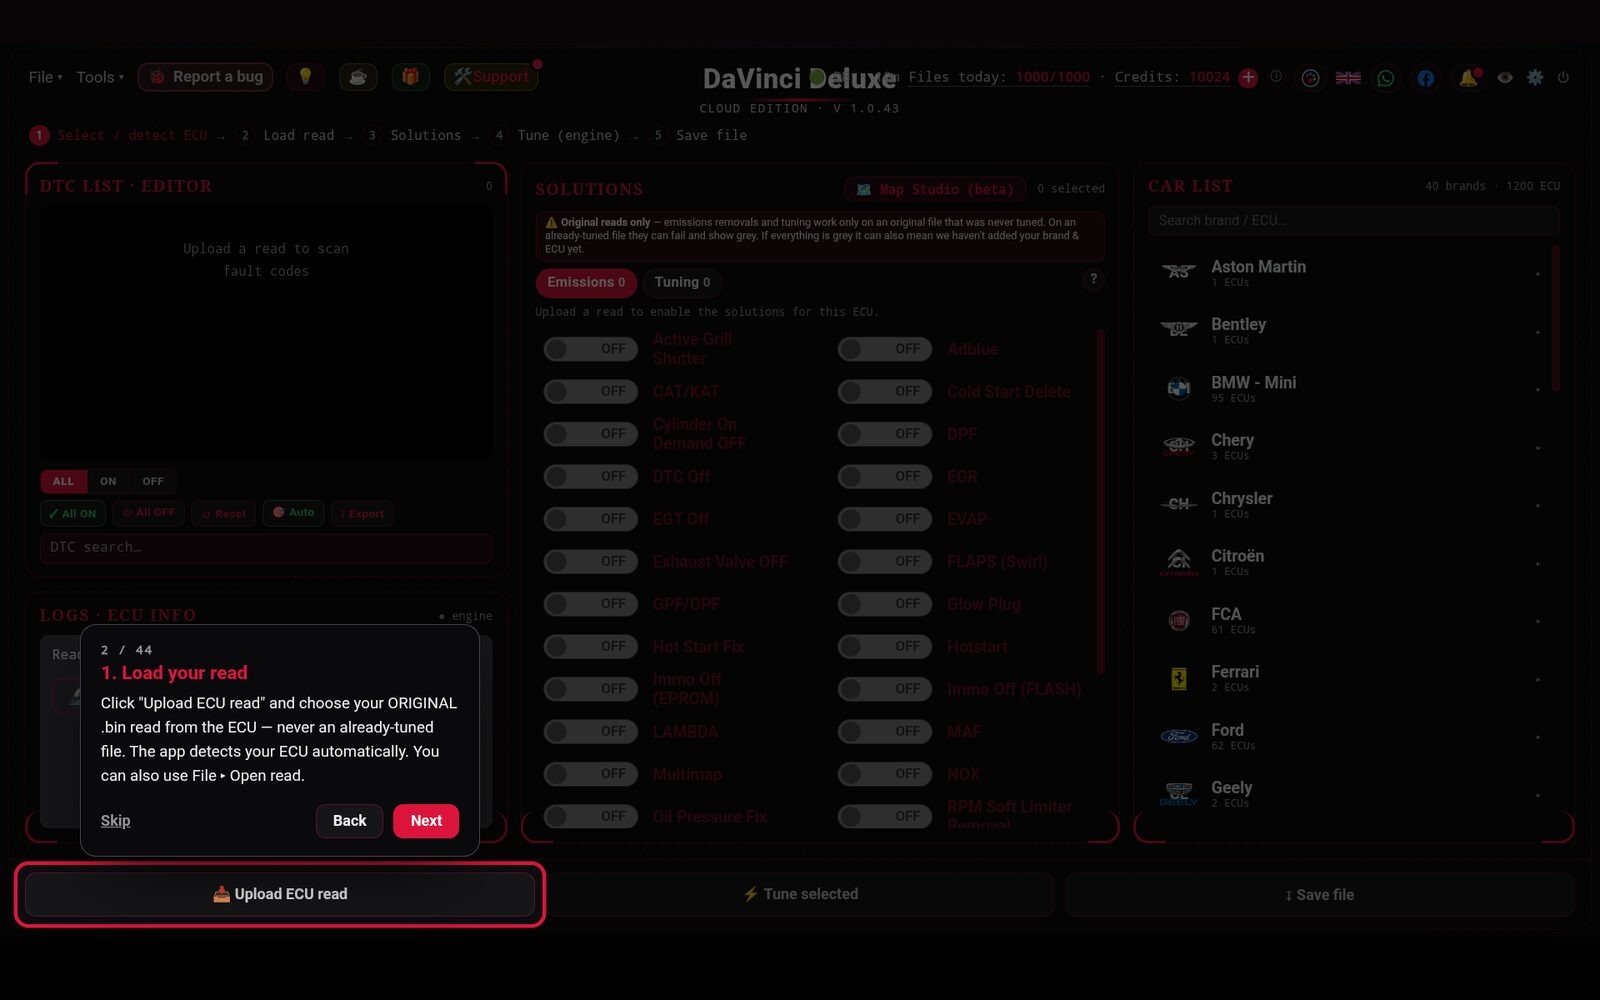Open settings gear icon
Viewport: 1600px width, 1000px height.
1535,77
